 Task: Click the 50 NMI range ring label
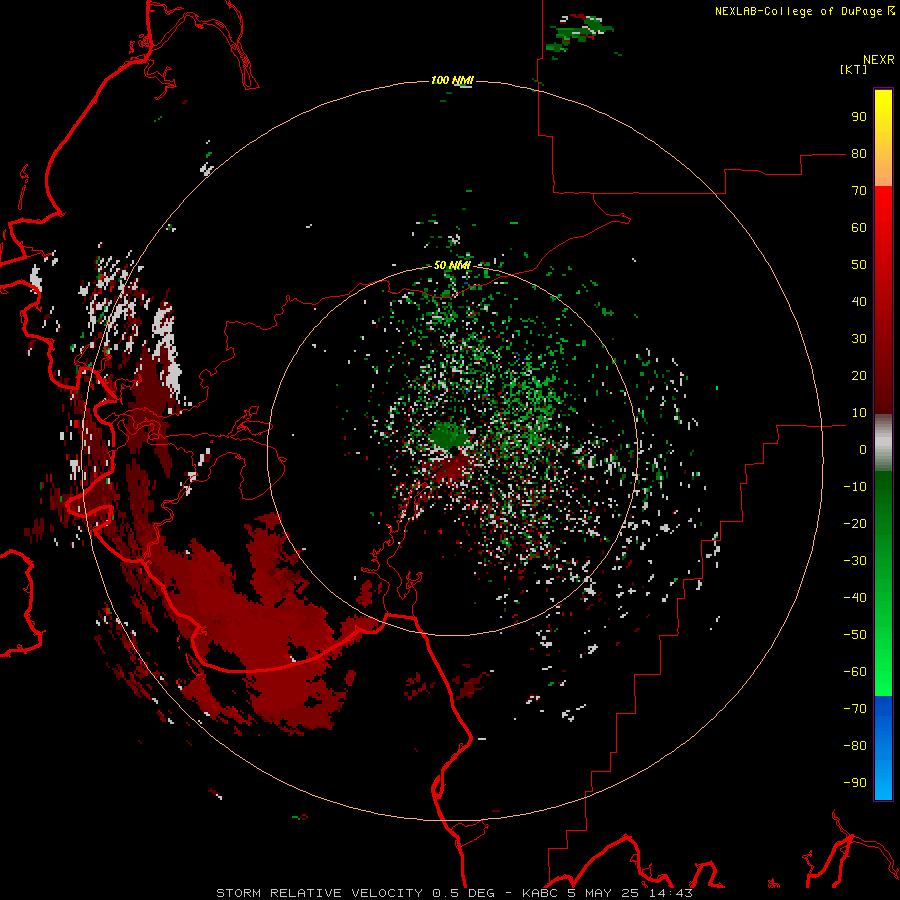tap(452, 265)
